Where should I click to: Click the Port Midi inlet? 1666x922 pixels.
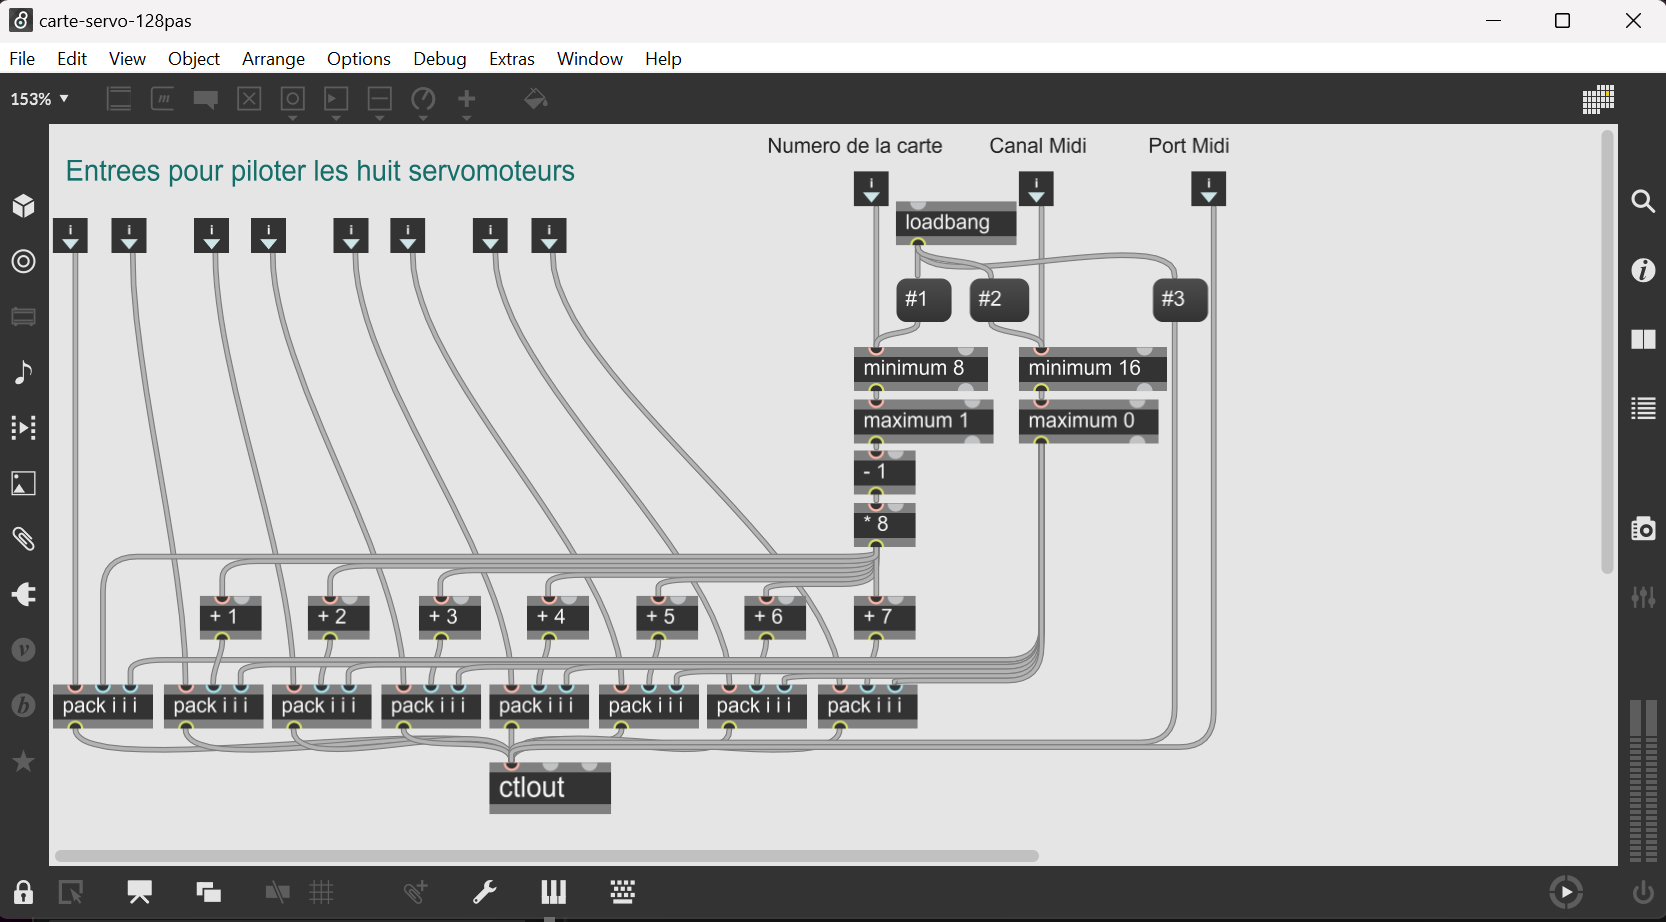click(1209, 189)
